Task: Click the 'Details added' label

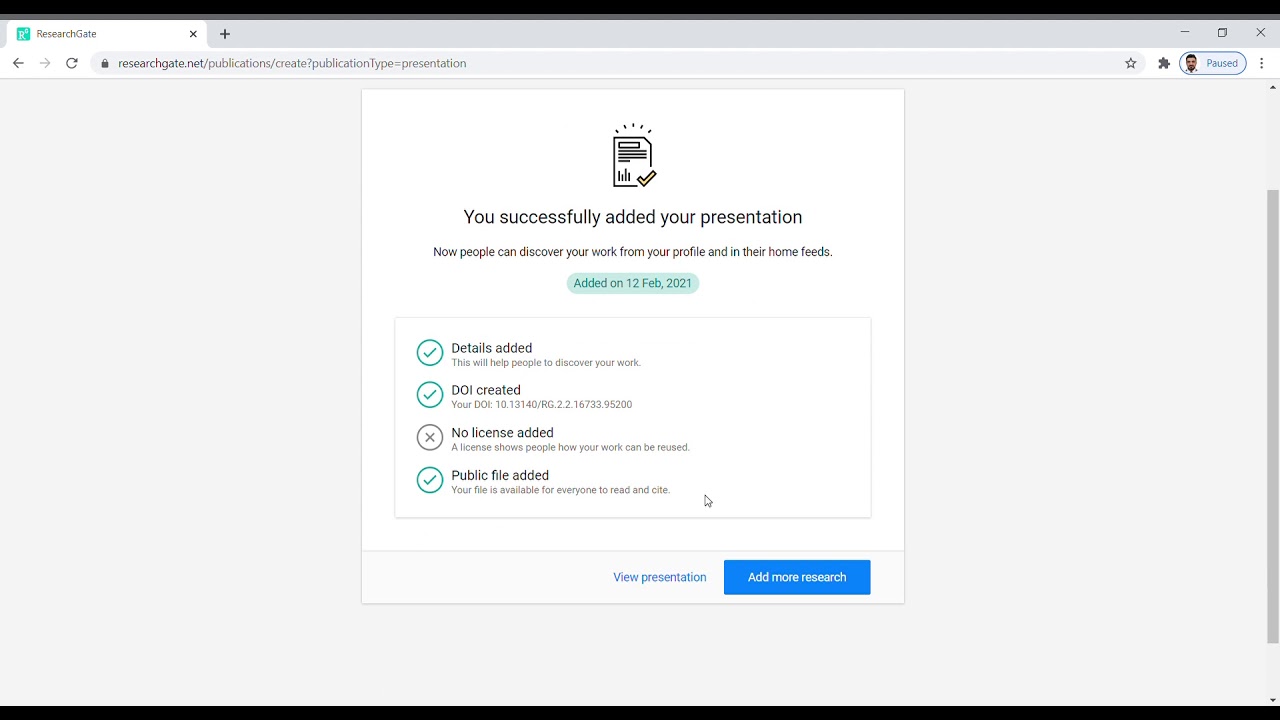Action: 492,348
